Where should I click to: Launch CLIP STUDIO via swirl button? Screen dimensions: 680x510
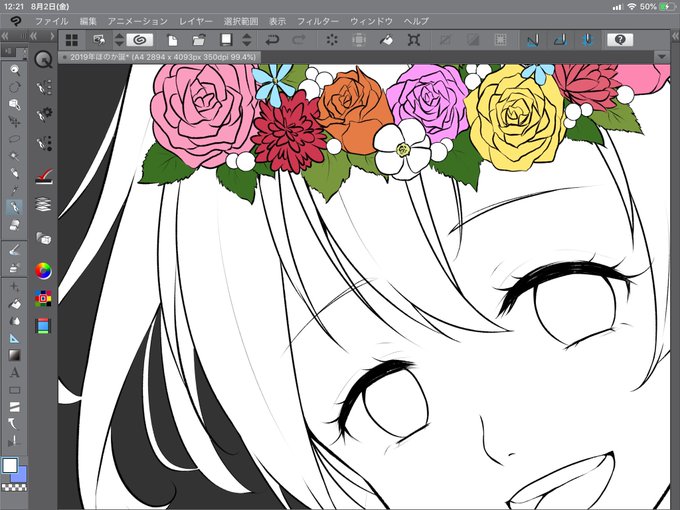[x=139, y=40]
